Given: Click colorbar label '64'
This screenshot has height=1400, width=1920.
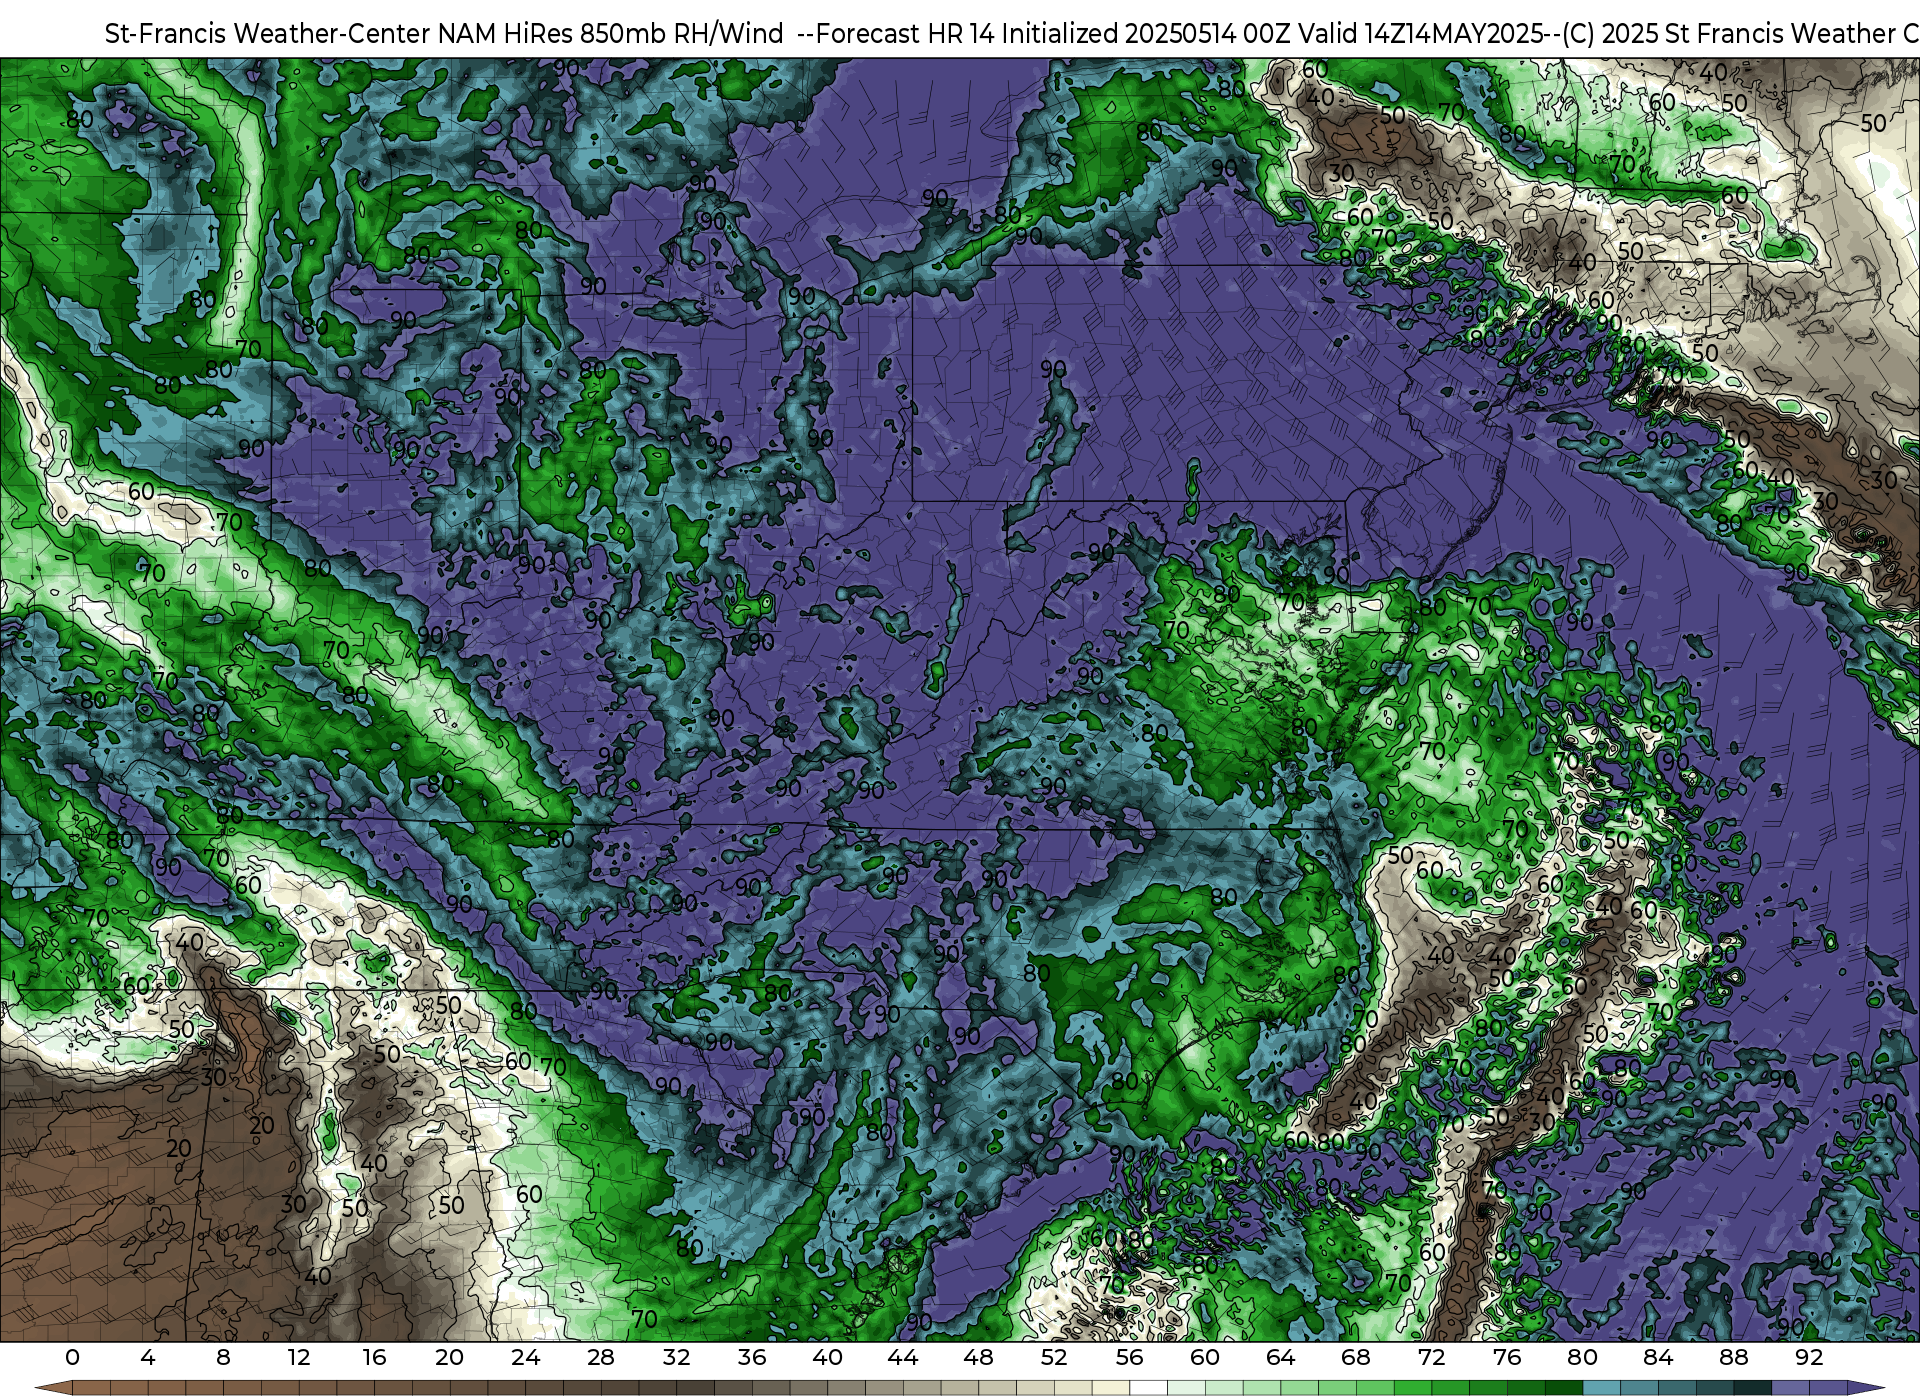Looking at the screenshot, I should 1280,1358.
